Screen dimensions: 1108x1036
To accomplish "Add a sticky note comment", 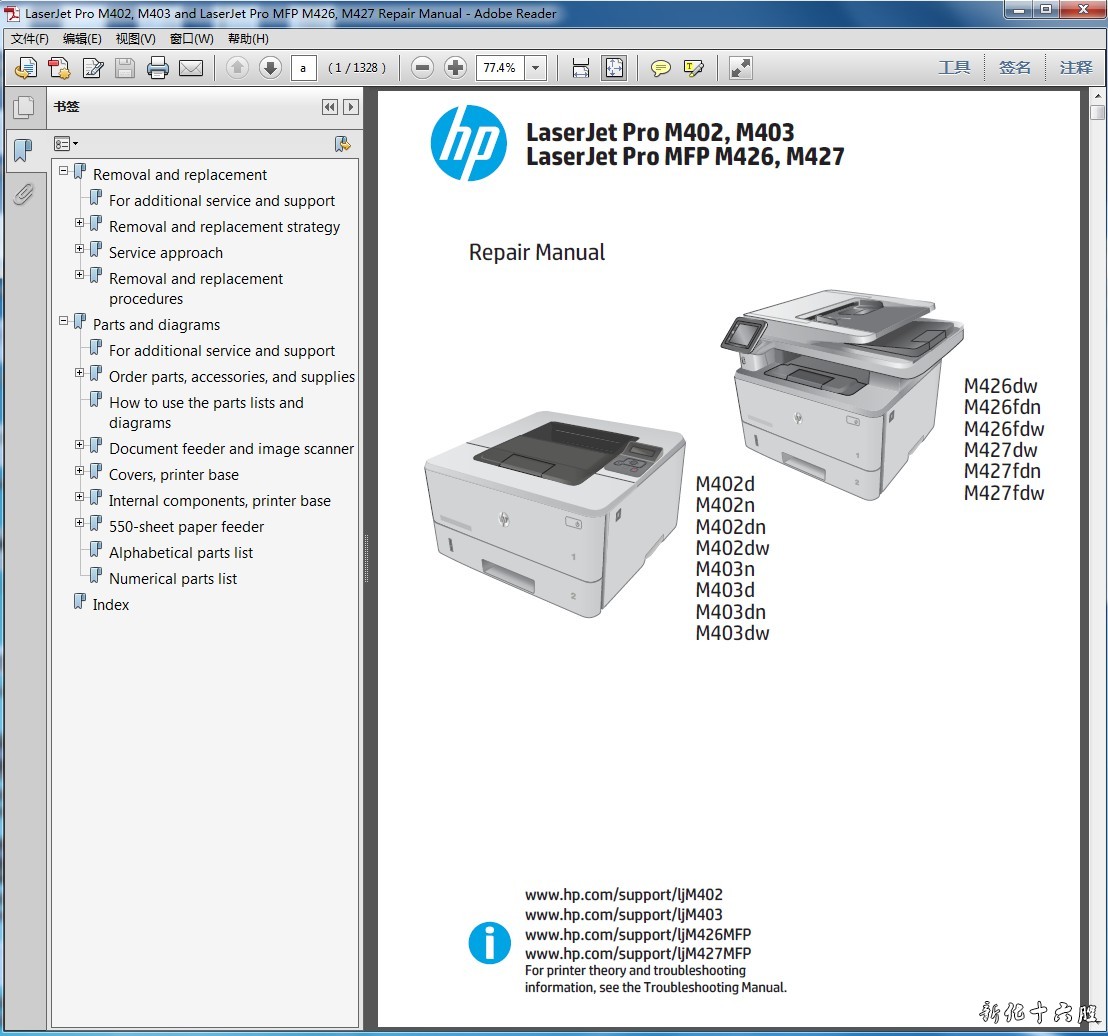I will click(661, 68).
